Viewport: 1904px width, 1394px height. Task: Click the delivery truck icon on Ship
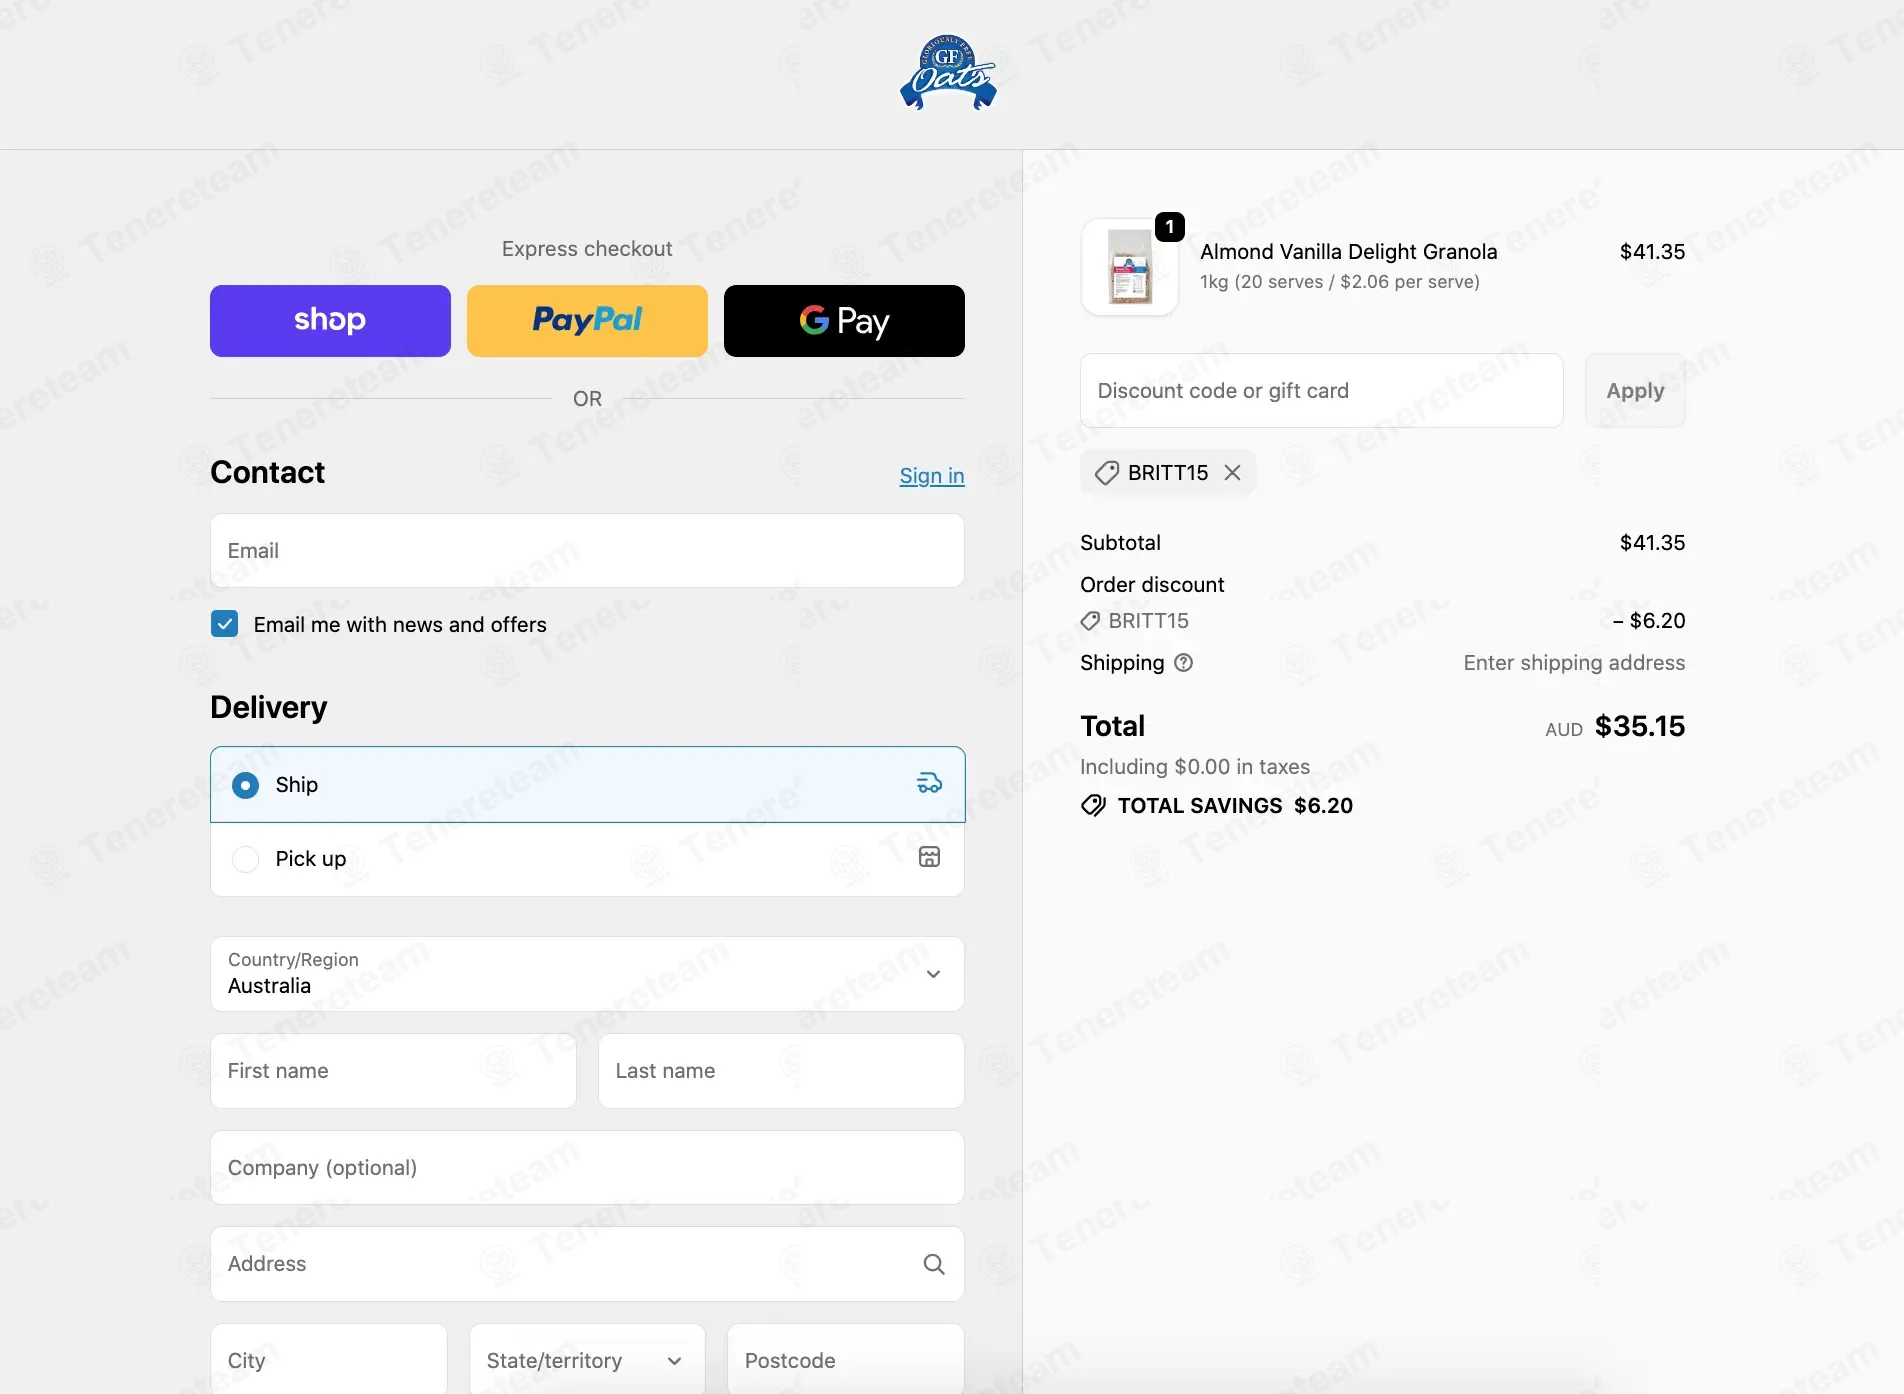(x=929, y=783)
